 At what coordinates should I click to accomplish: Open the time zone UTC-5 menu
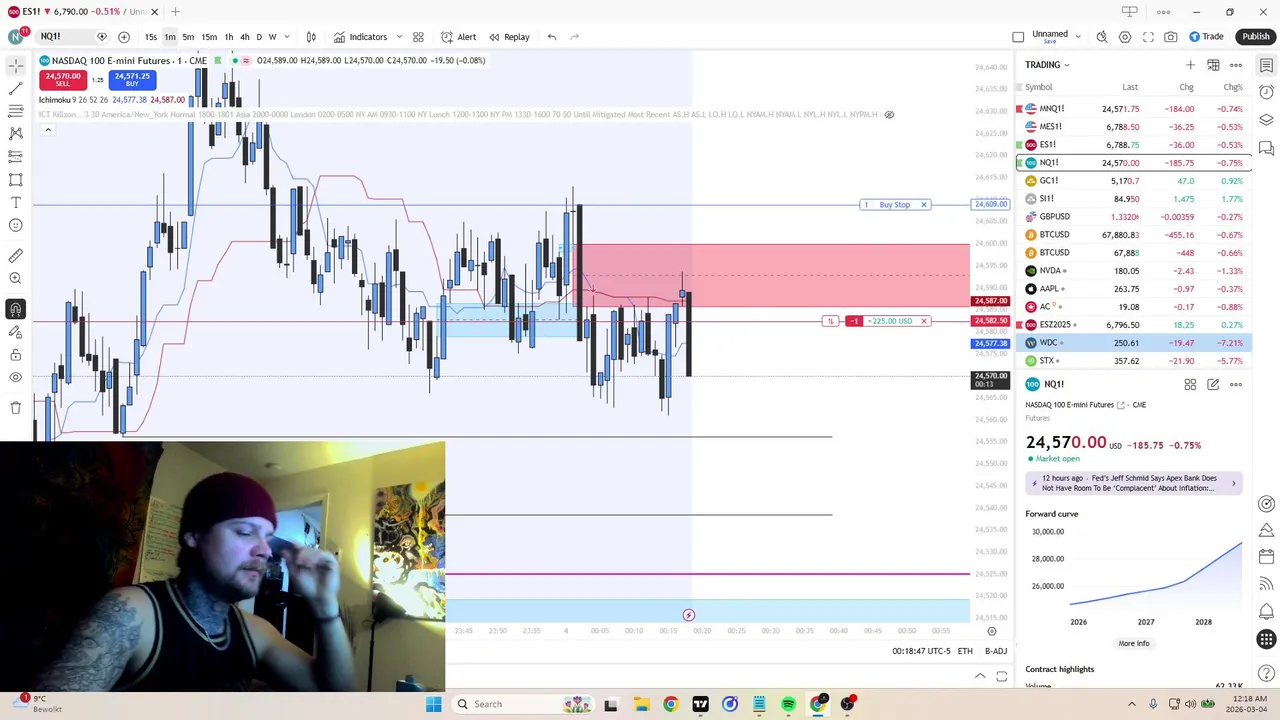point(921,651)
